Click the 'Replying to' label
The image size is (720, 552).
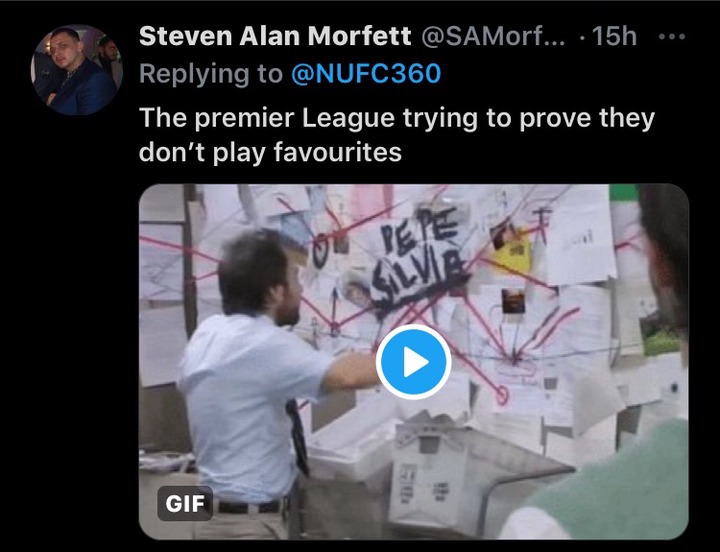(x=211, y=74)
